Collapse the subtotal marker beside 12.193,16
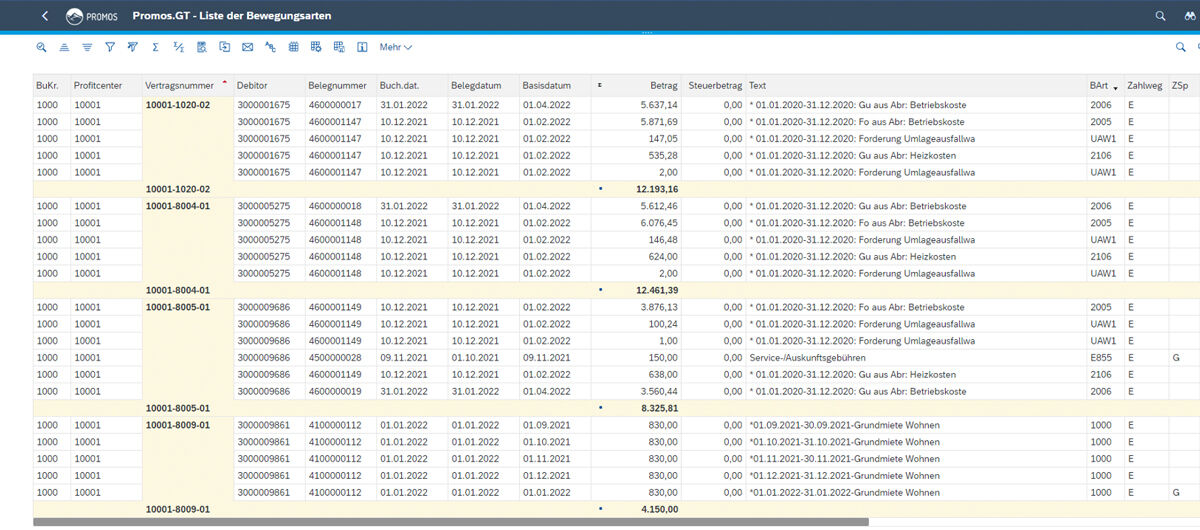 click(600, 188)
